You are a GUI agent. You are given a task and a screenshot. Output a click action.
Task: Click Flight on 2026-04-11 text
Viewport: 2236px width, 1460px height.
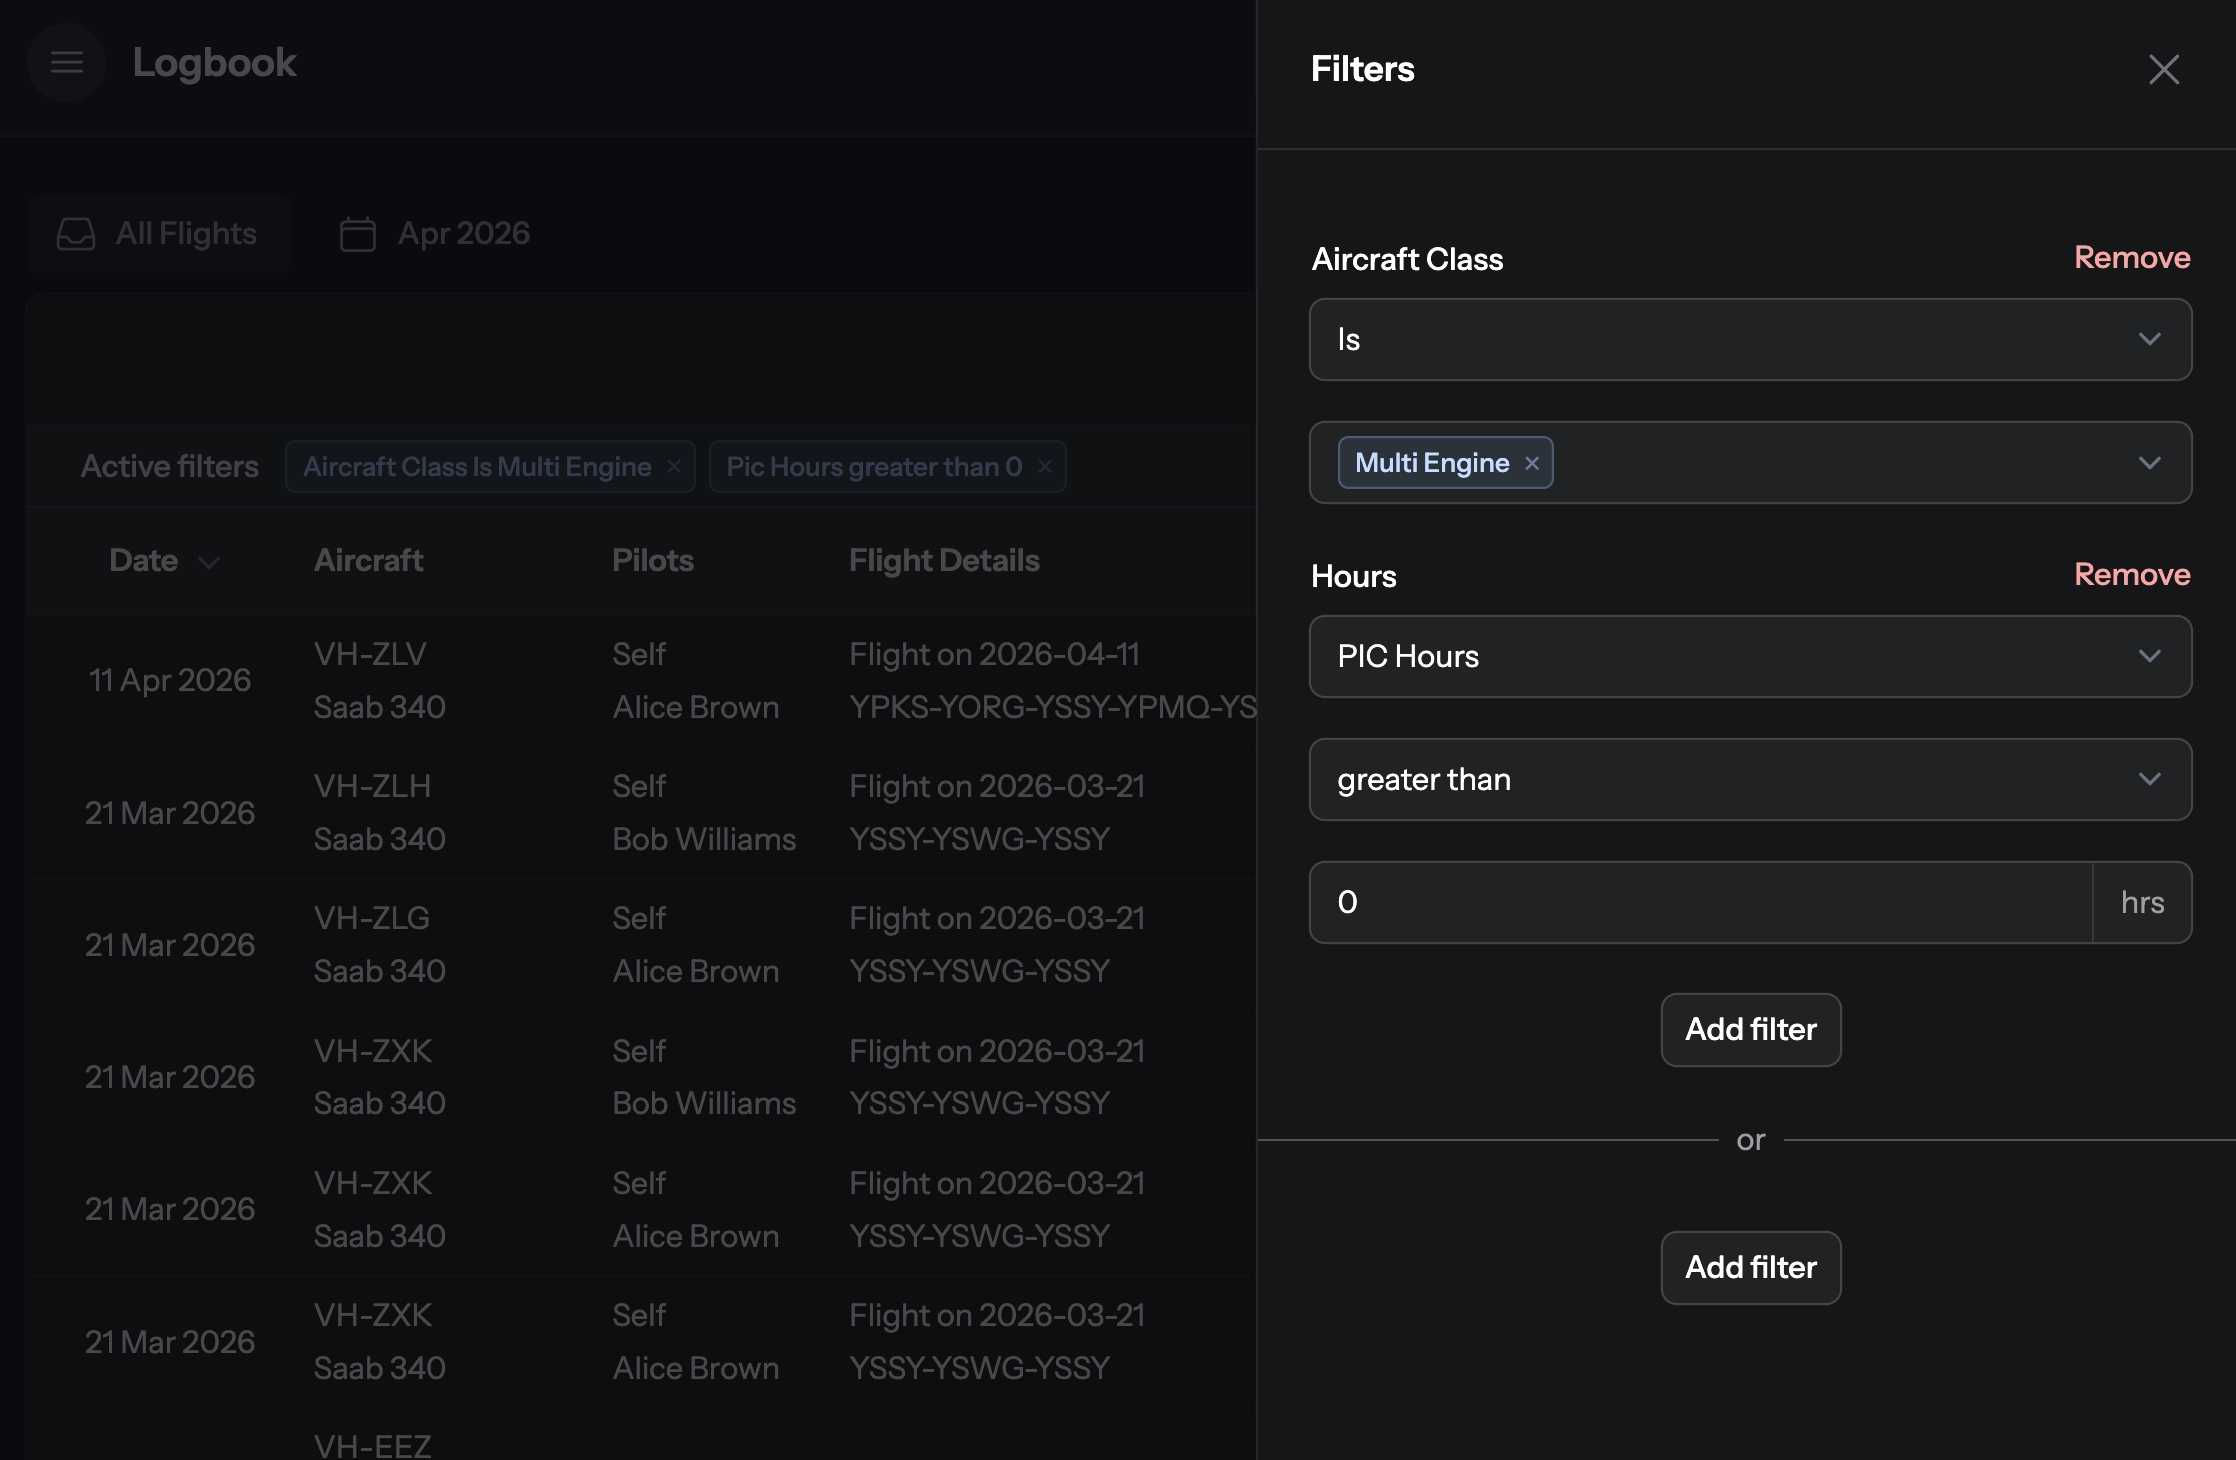[x=994, y=654]
